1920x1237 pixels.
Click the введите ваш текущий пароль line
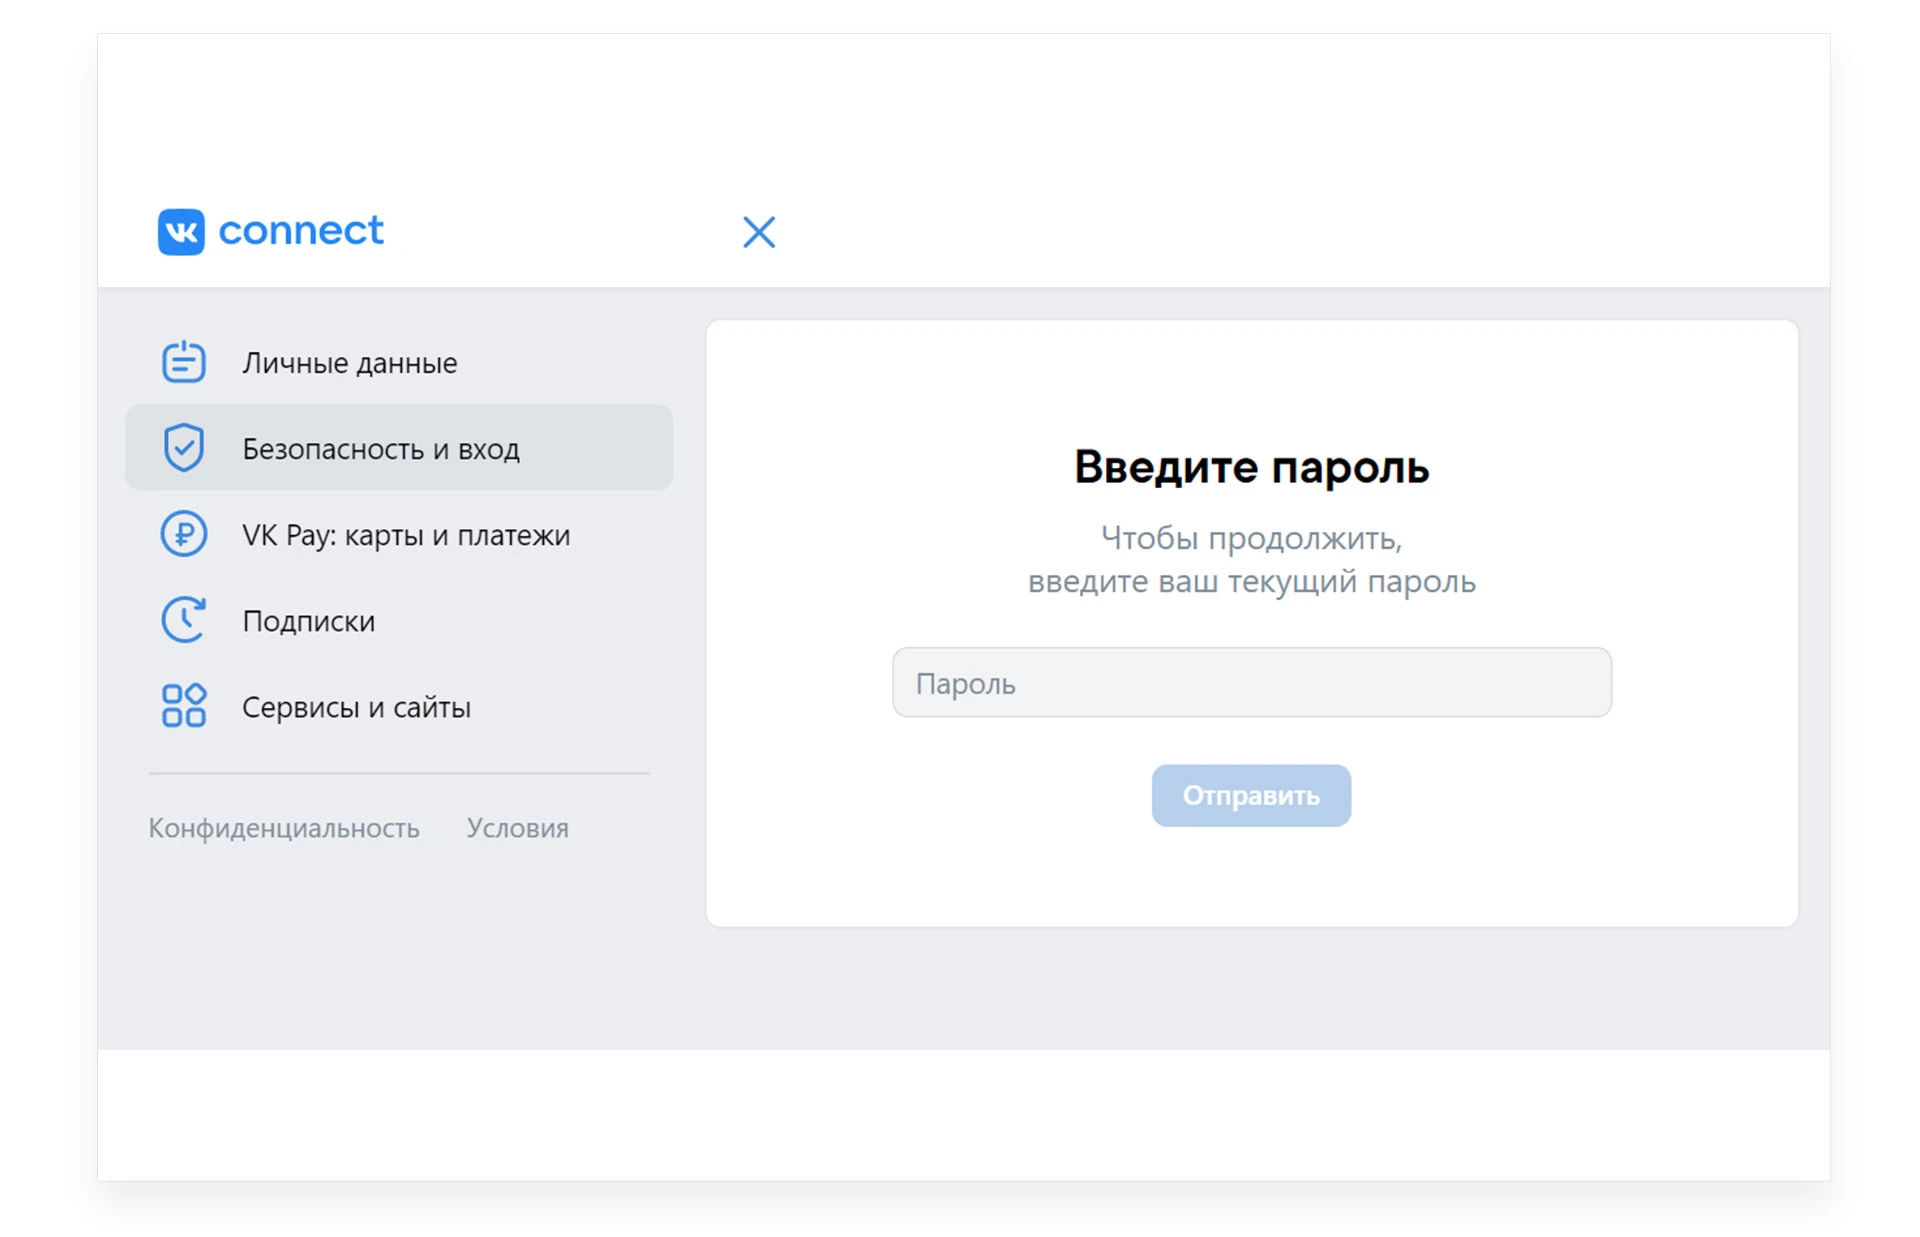(x=1252, y=581)
